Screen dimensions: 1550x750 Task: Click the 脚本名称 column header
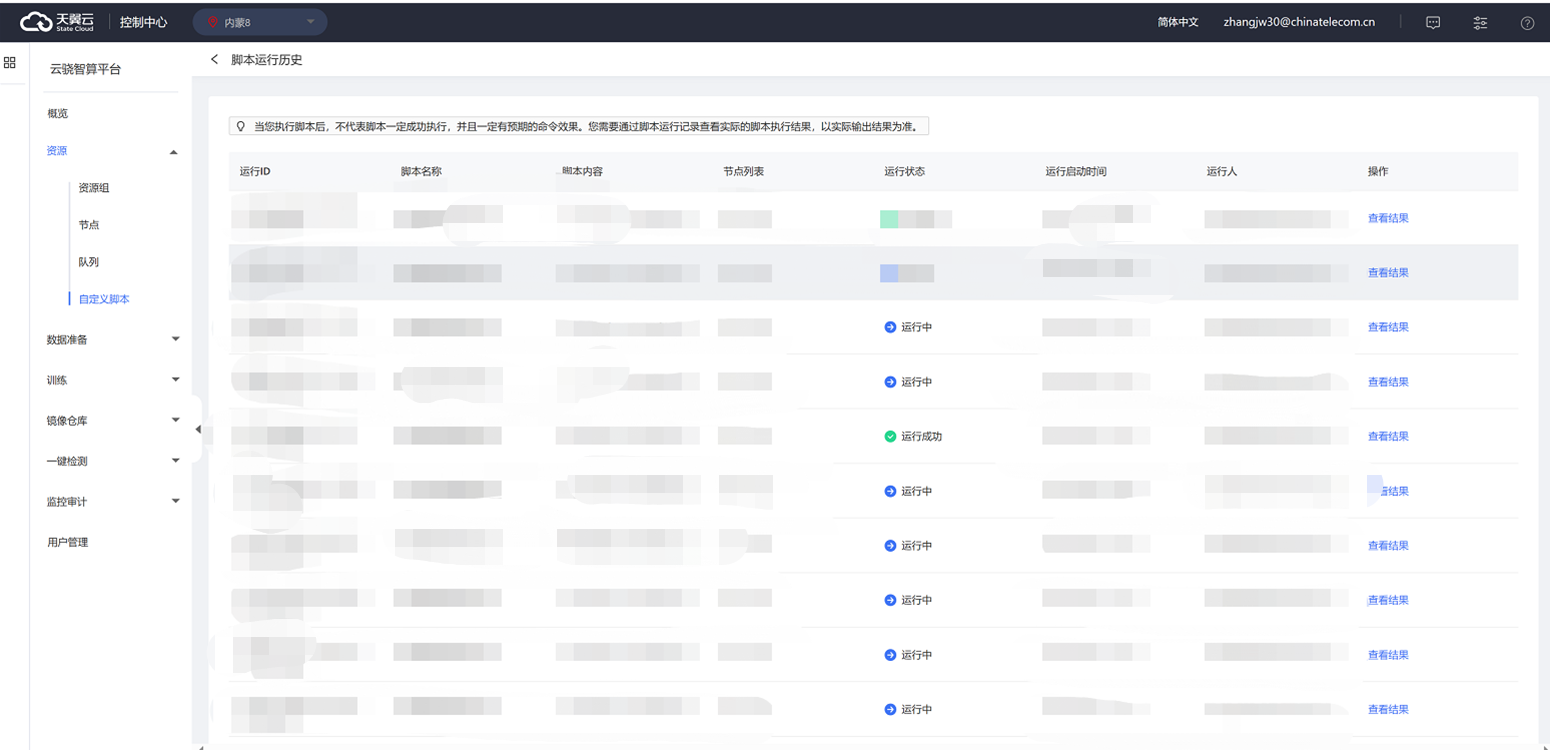point(421,171)
